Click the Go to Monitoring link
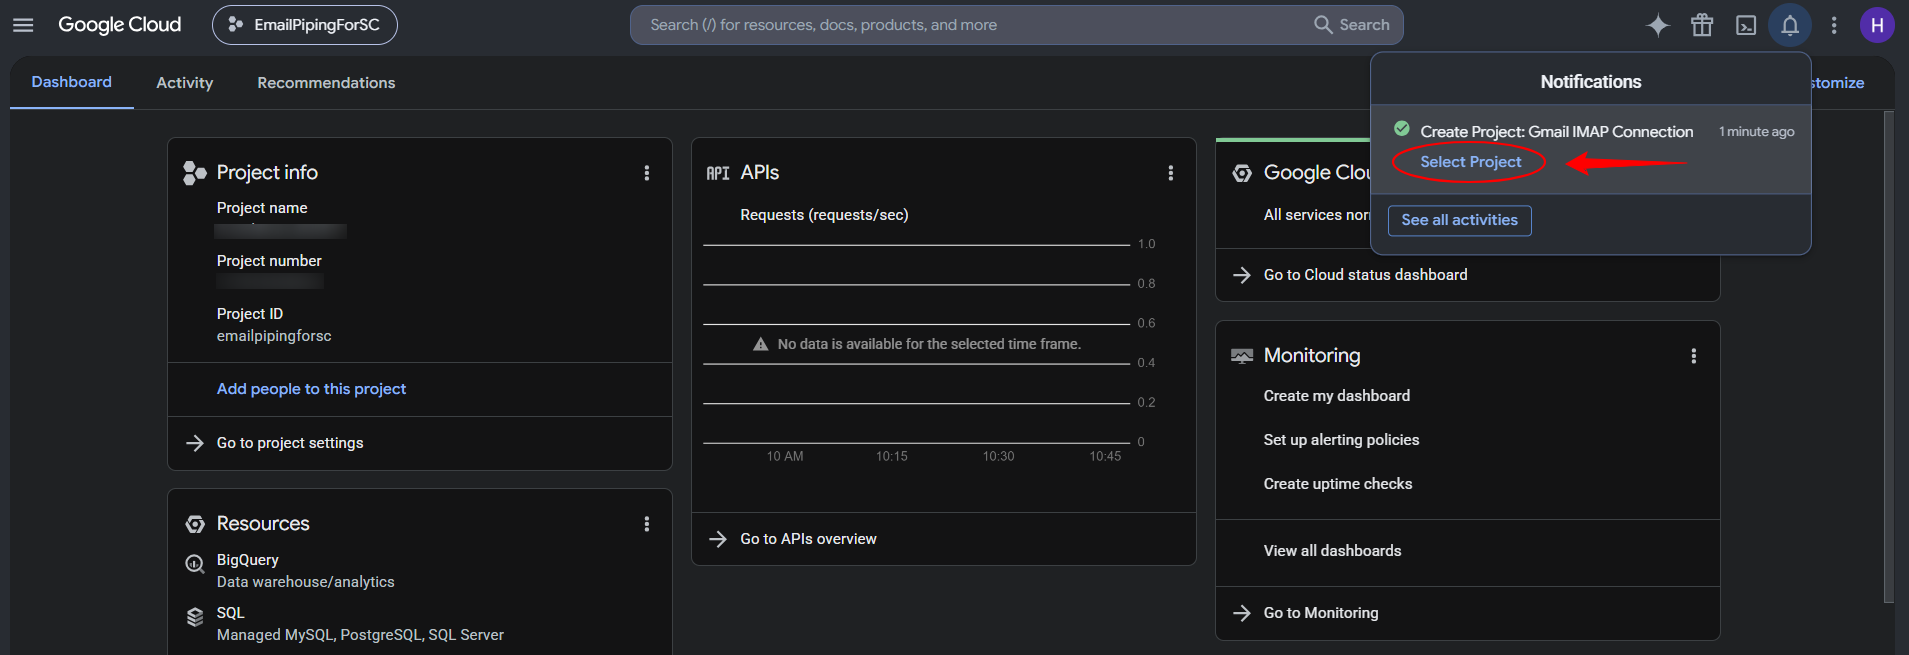 (1321, 613)
